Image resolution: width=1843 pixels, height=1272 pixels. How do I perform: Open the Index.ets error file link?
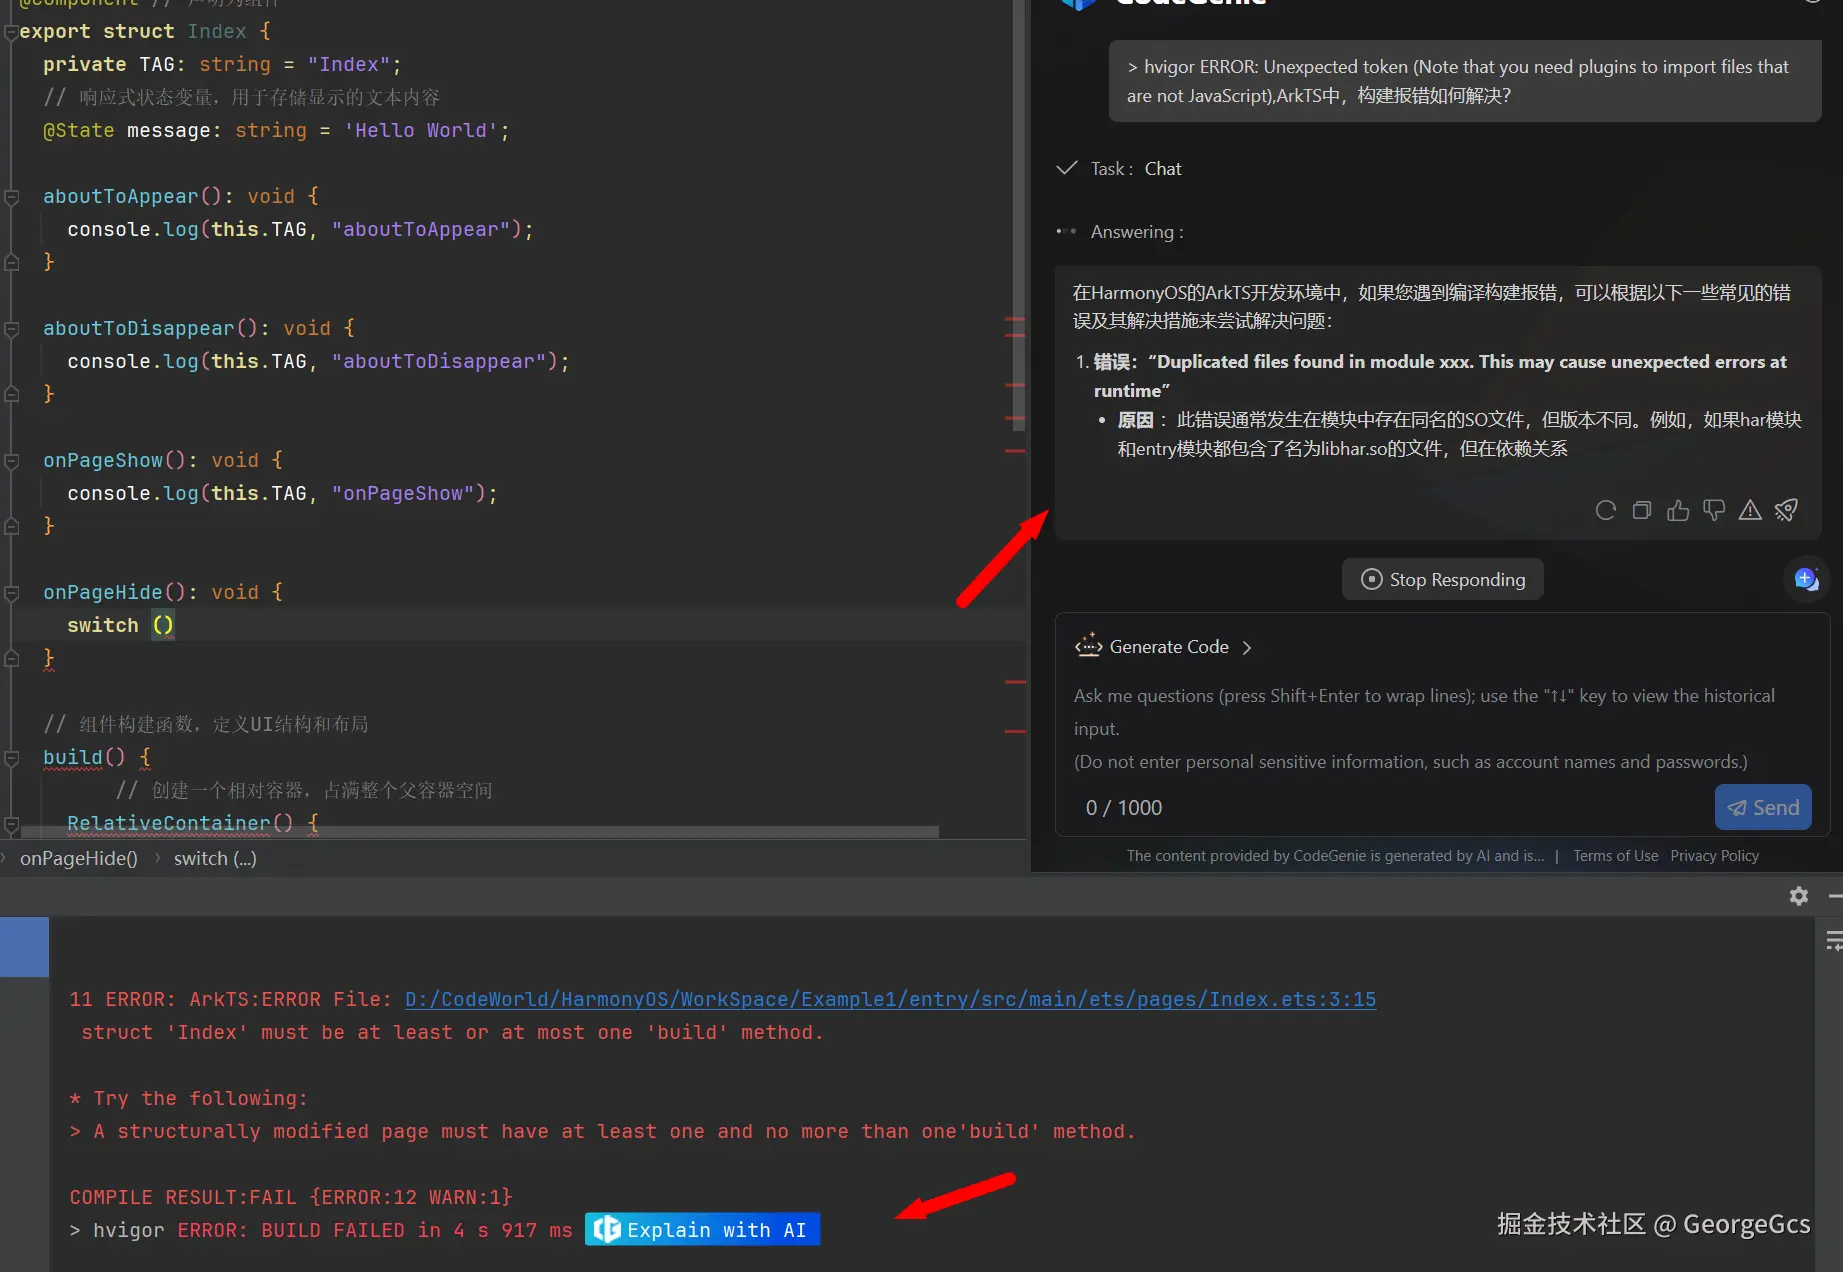[890, 999]
